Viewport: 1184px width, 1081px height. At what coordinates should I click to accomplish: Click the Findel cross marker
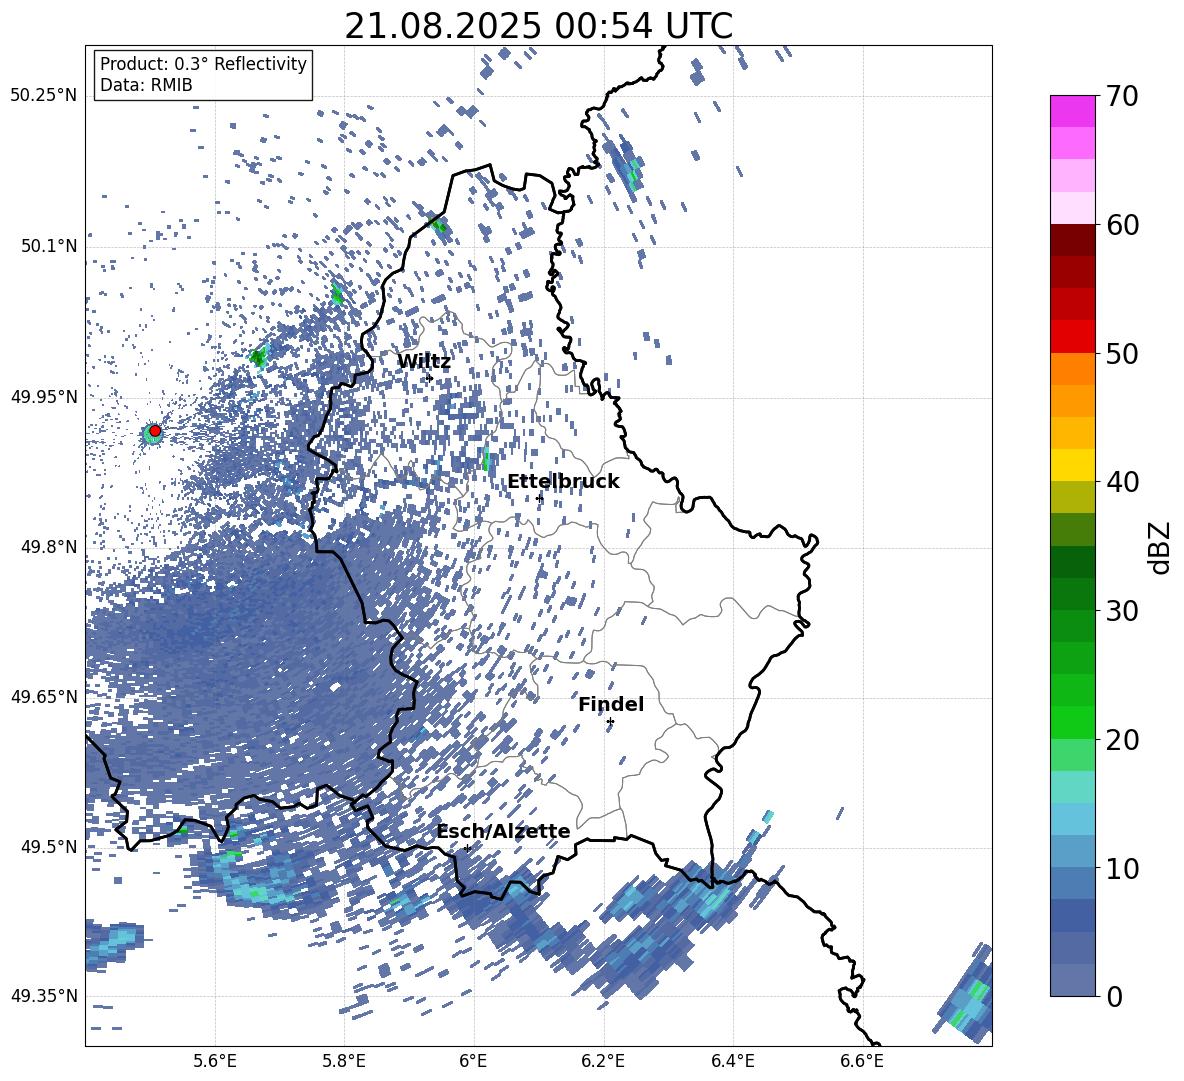pos(610,722)
